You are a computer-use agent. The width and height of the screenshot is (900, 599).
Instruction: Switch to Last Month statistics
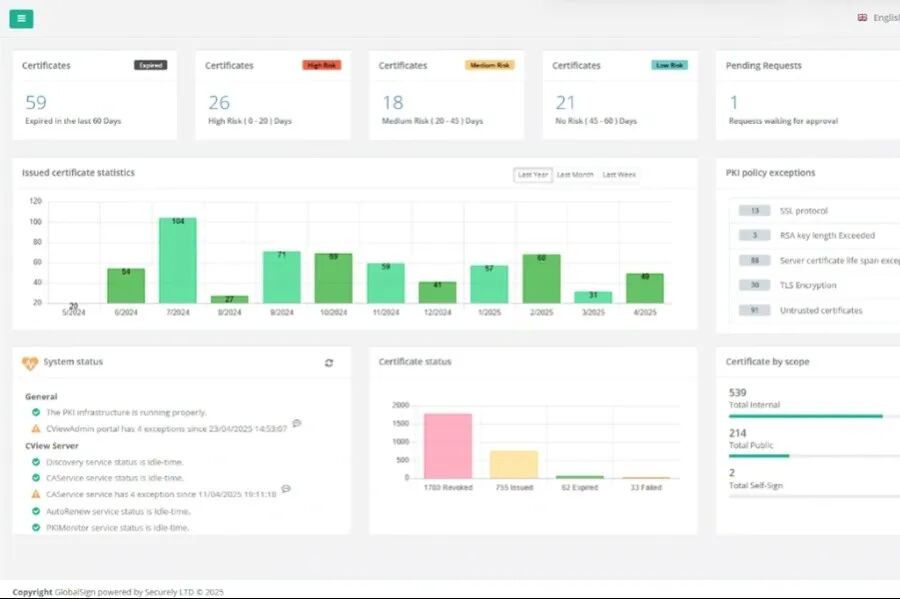(x=575, y=174)
